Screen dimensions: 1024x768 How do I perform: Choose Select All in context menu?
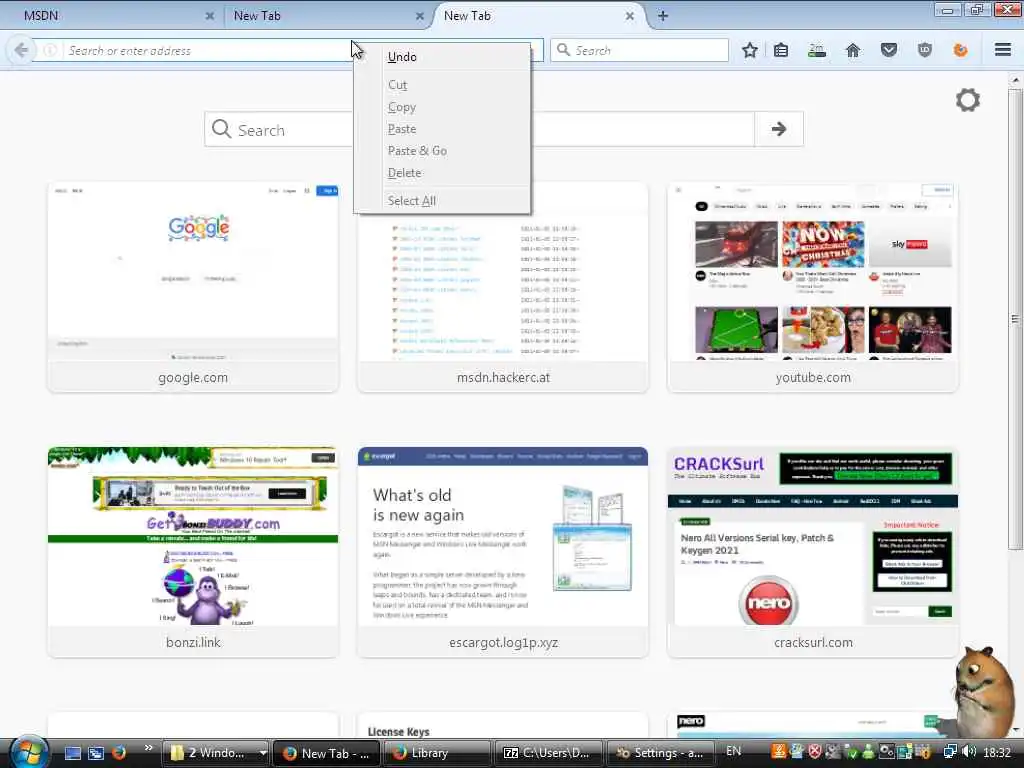click(441, 201)
